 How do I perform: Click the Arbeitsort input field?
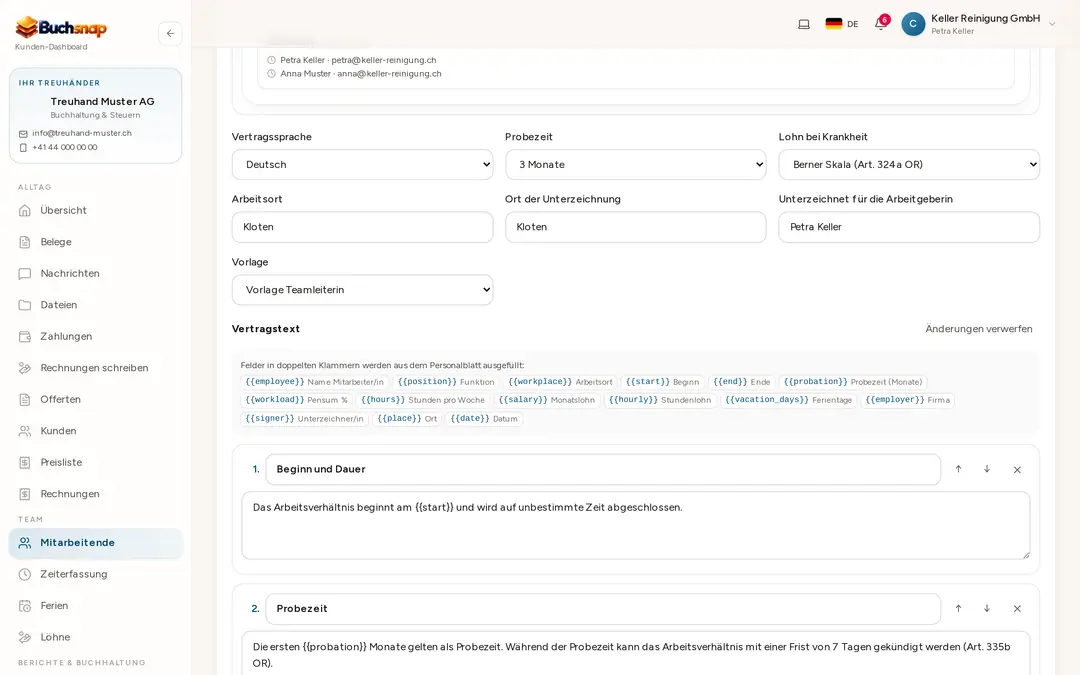pos(362,227)
